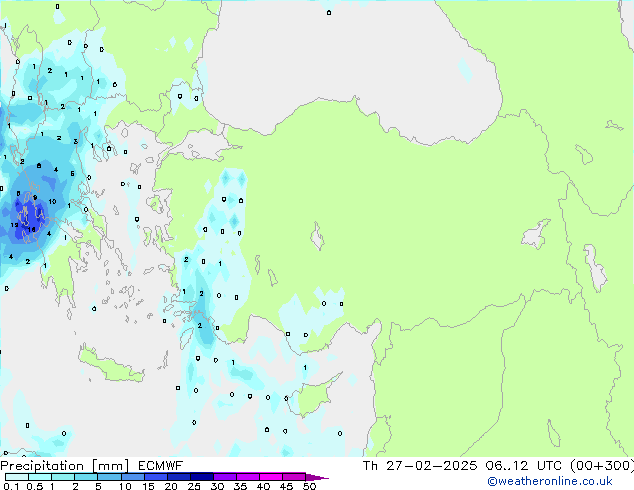Click the 20–25 mm dark blue swatch
Screen dimensions: 634x490
point(179,477)
